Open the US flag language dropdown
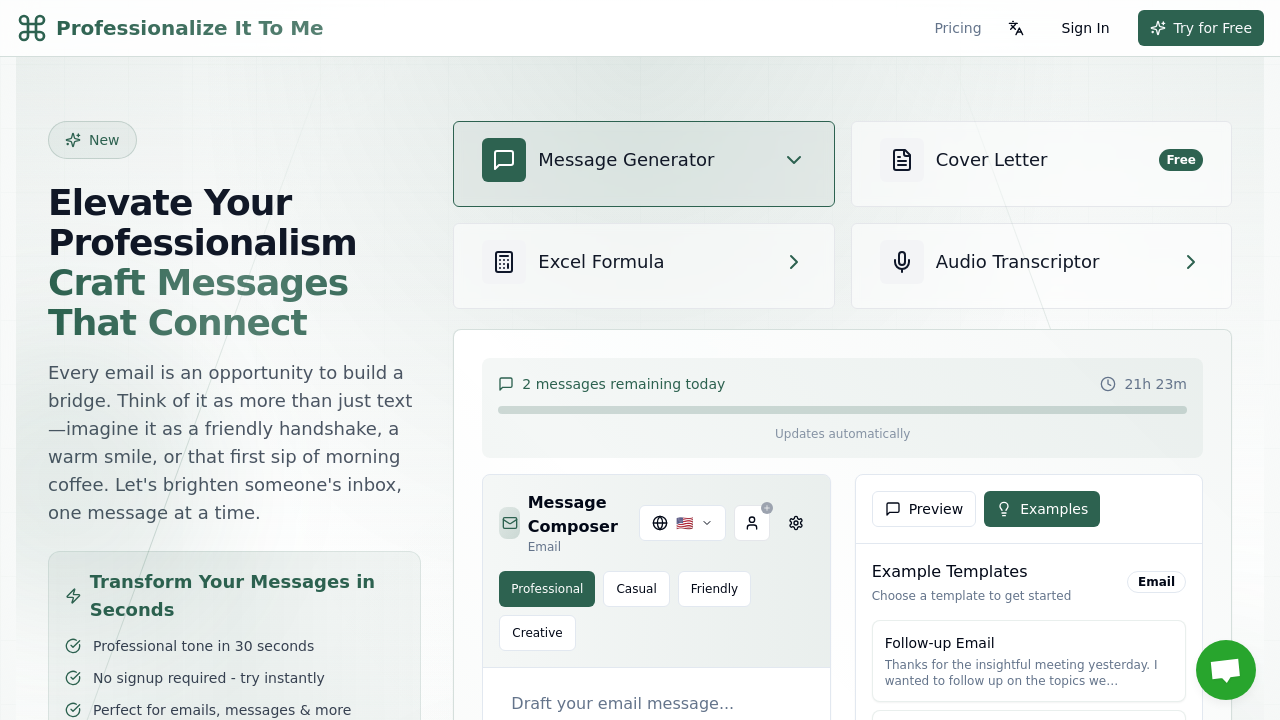The height and width of the screenshot is (720, 1280). (683, 523)
